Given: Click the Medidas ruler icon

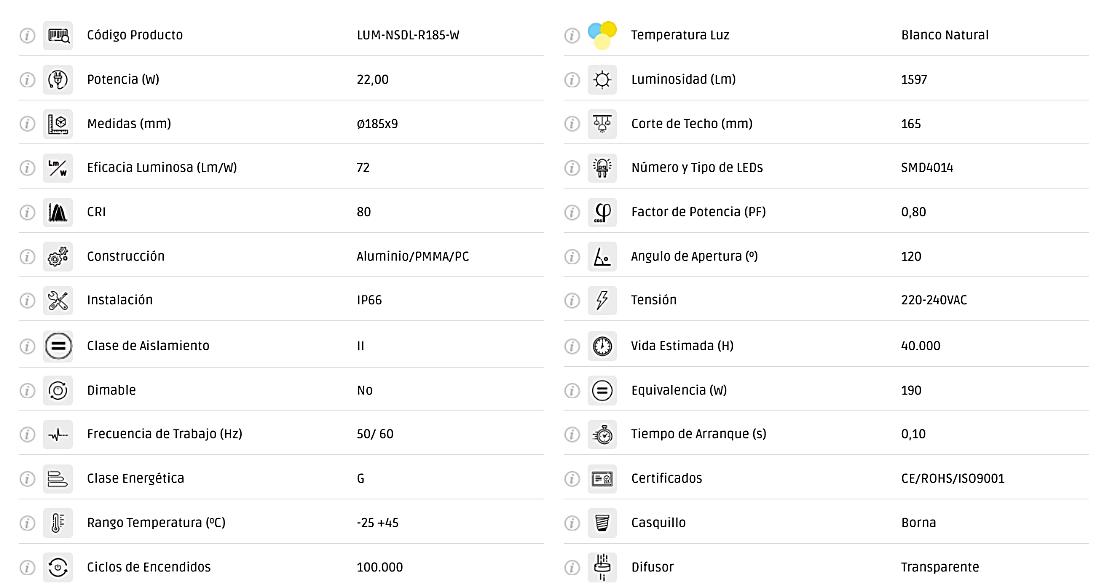Looking at the screenshot, I should tap(58, 124).
